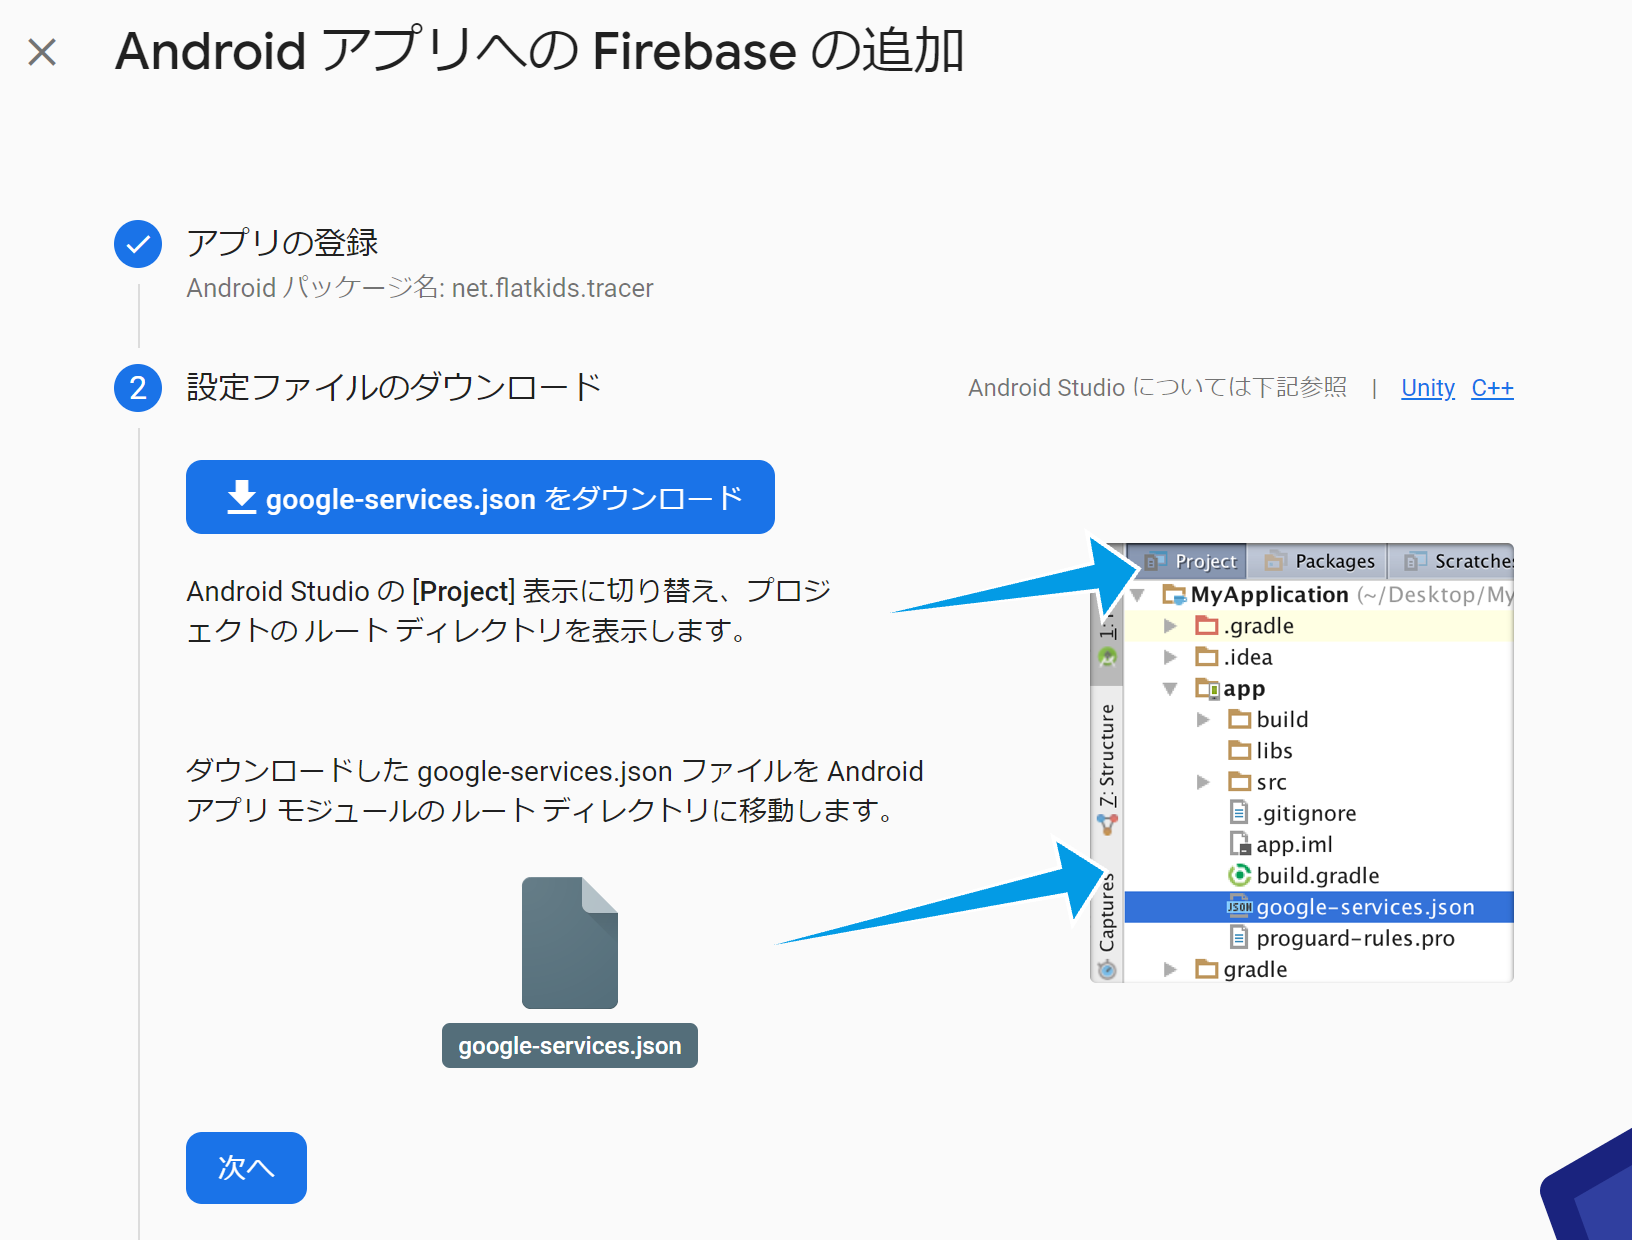Image resolution: width=1632 pixels, height=1240 pixels.
Task: Click the large gray file icon
Action: 569,942
